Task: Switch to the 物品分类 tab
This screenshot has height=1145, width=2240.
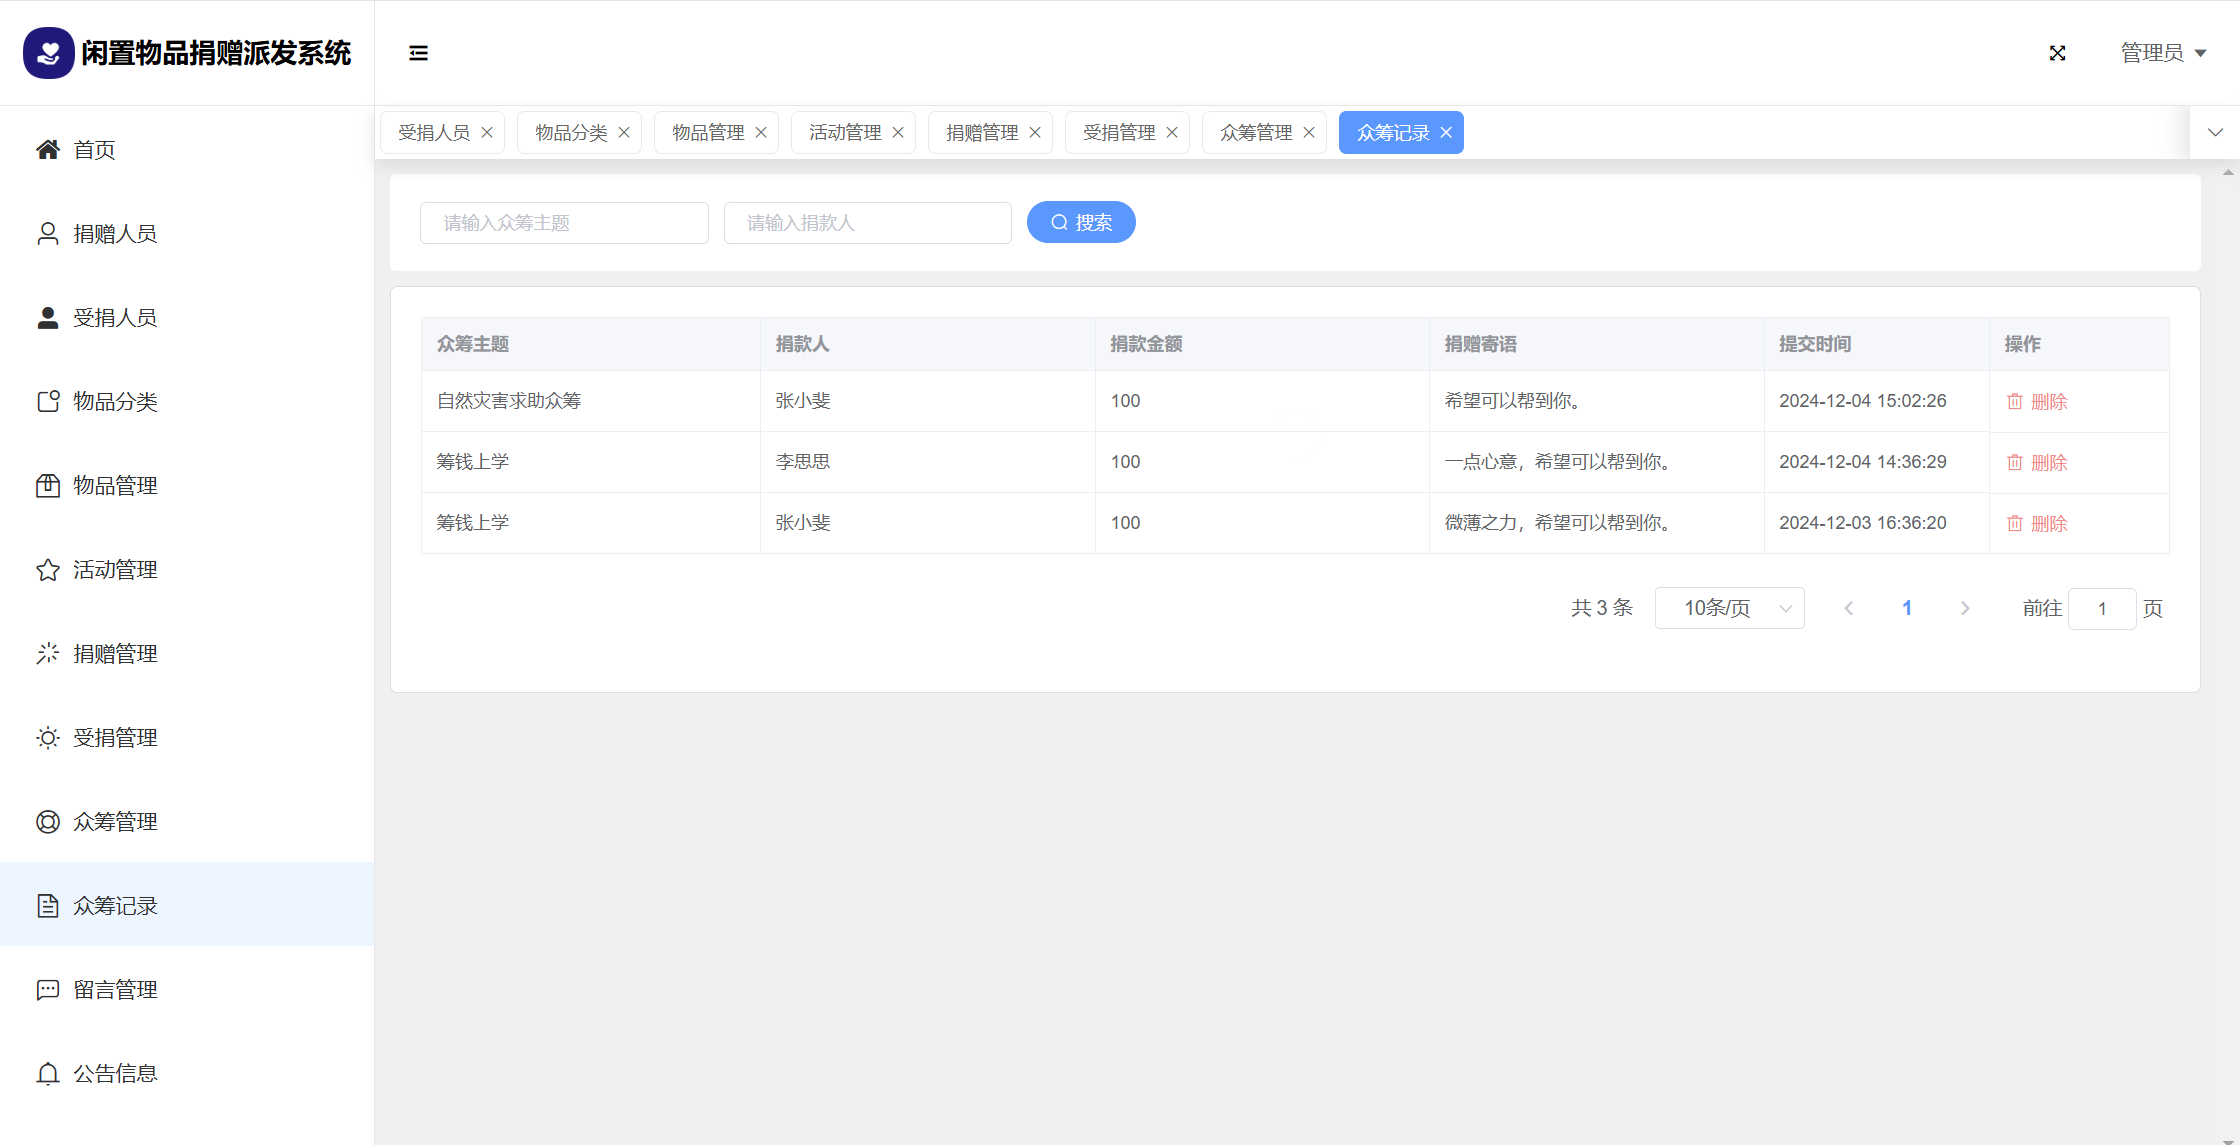Action: (x=570, y=133)
